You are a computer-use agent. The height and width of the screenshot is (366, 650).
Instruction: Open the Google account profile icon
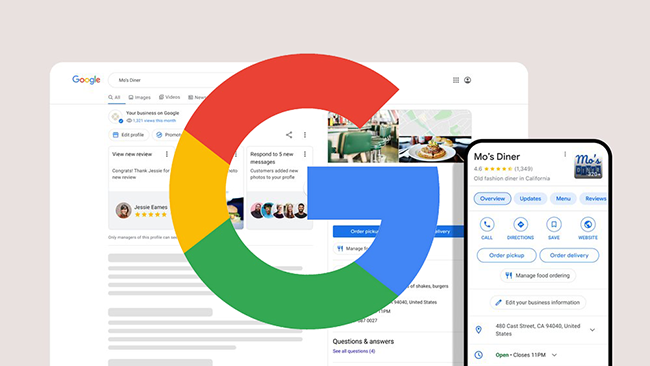click(467, 80)
